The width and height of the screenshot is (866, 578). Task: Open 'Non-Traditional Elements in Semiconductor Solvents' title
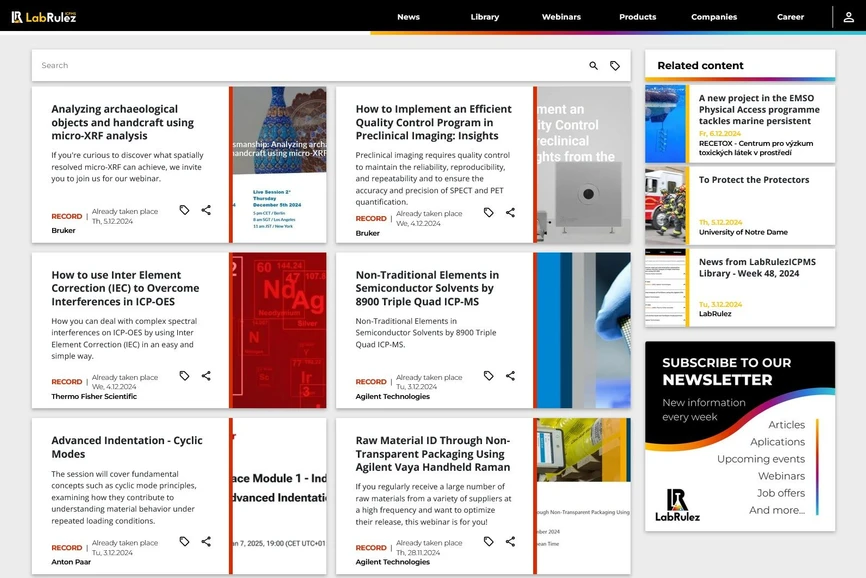(427, 288)
